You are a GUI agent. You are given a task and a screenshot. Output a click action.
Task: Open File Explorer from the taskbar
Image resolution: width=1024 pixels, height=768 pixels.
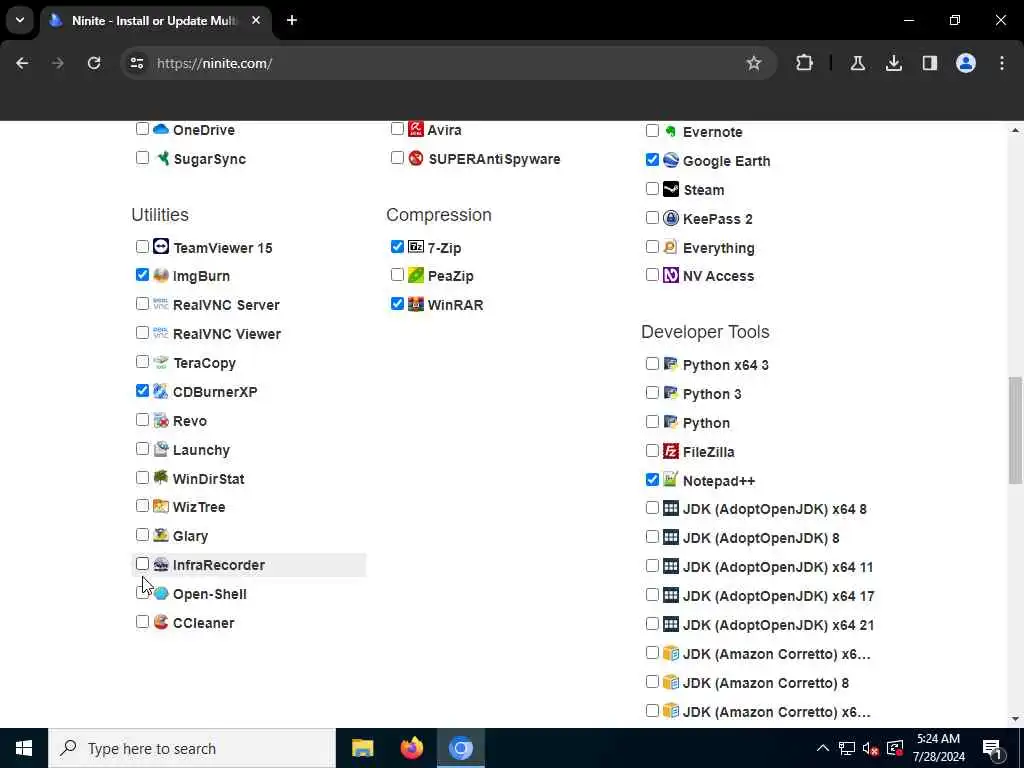pos(362,748)
